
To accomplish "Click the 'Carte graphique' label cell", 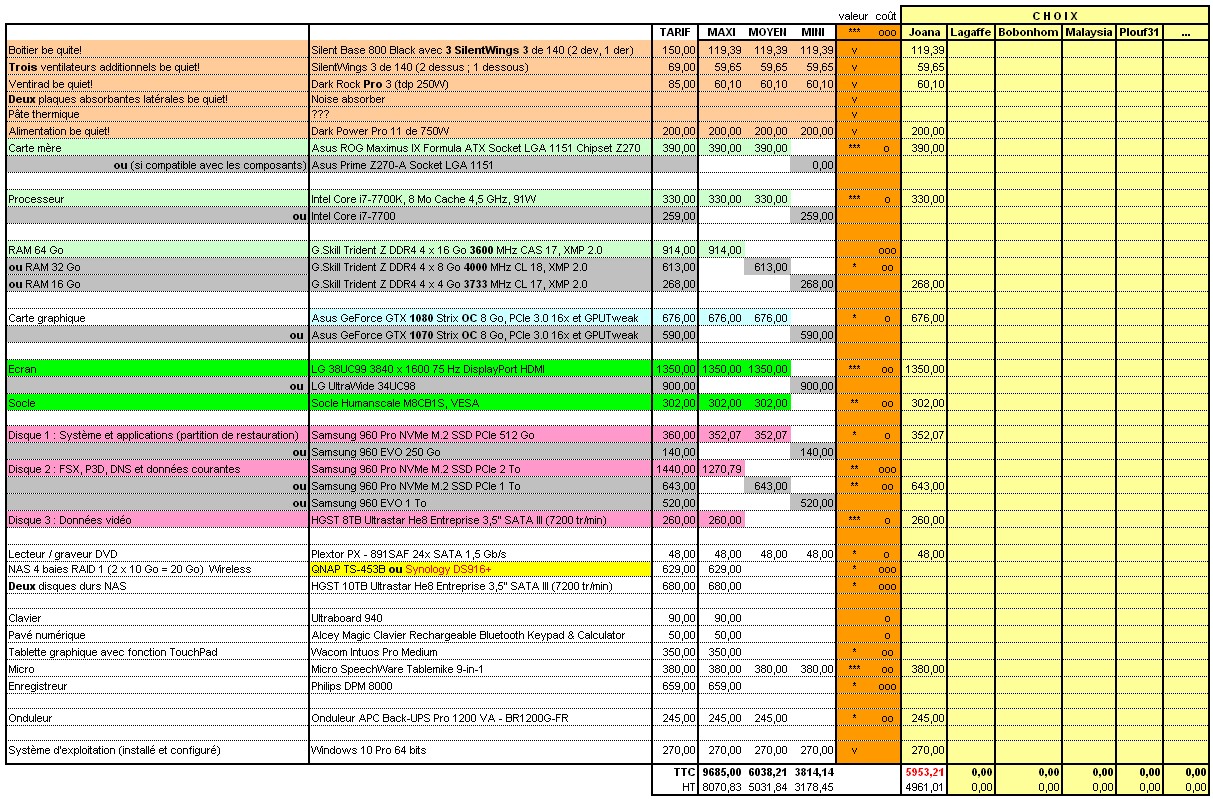I will (x=157, y=318).
